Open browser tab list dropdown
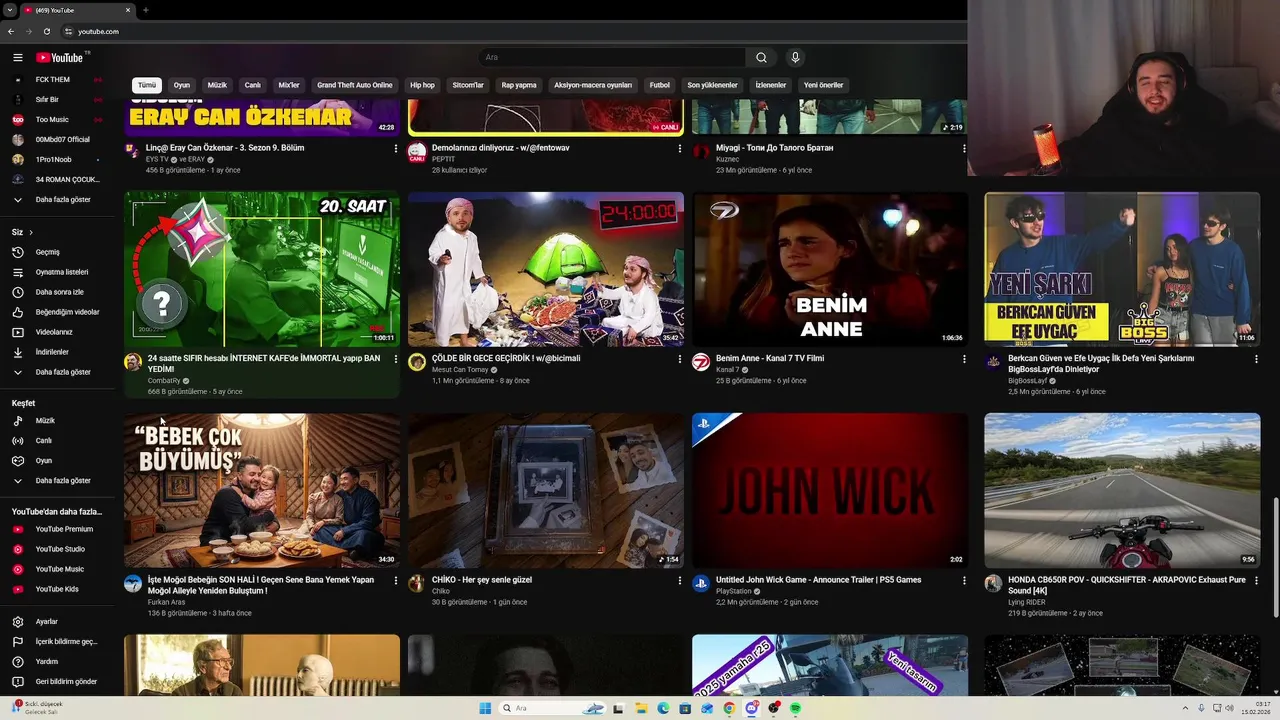This screenshot has height=720, width=1280. point(9,10)
